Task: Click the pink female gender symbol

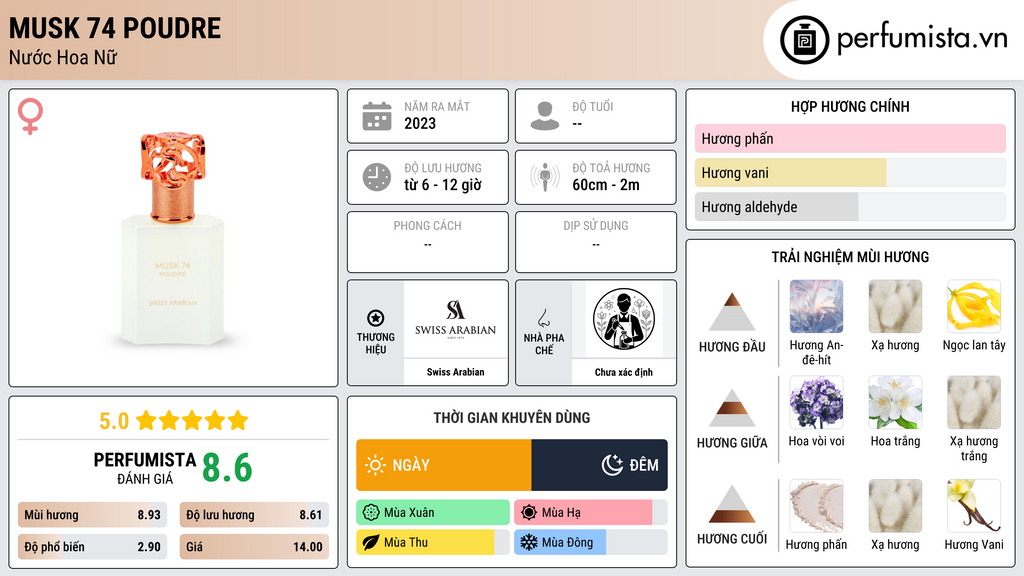Action: tap(30, 116)
